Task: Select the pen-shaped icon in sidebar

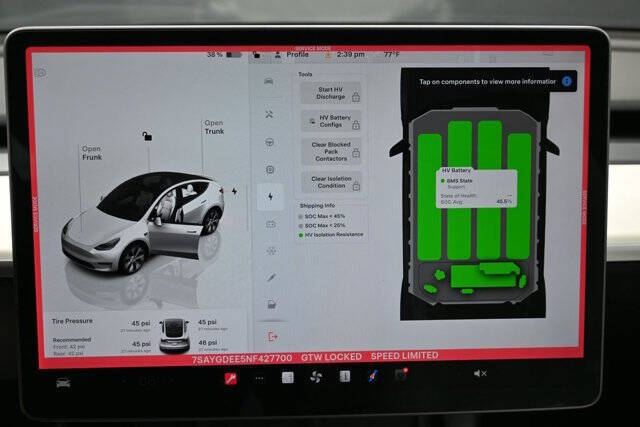Action: 271,278
